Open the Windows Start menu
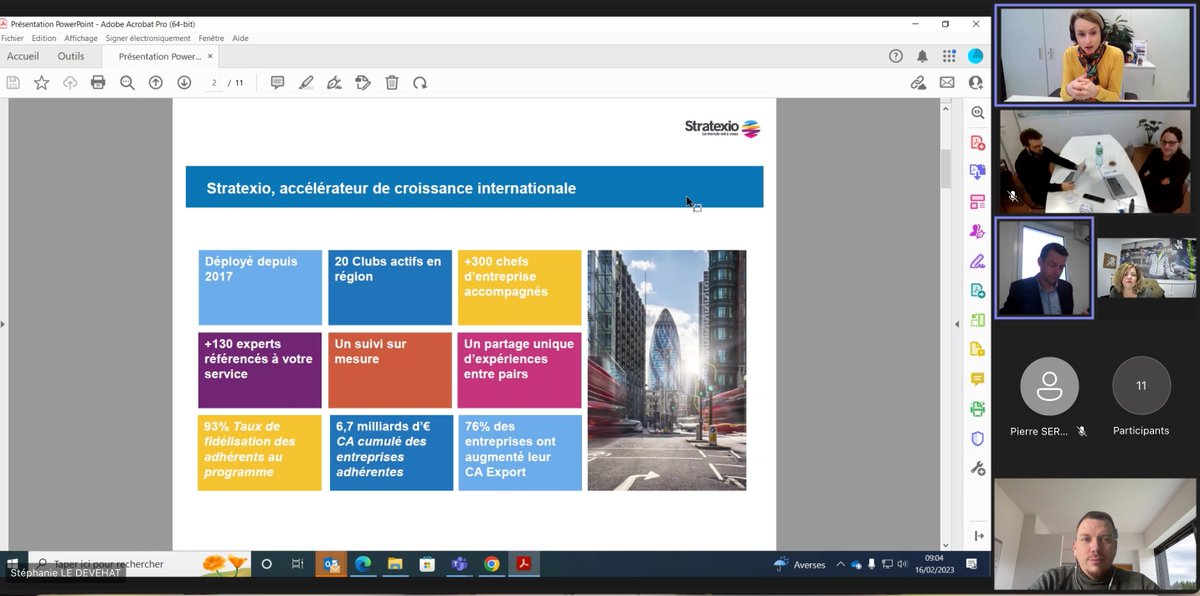Image resolution: width=1200 pixels, height=596 pixels. click(13, 564)
